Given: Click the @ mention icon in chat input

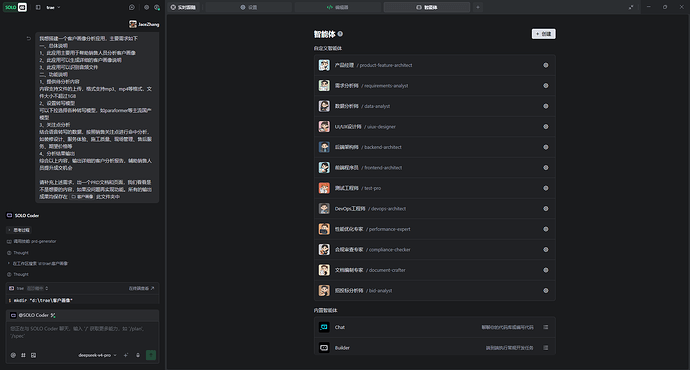Looking at the screenshot, I should pyautogui.click(x=13, y=355).
